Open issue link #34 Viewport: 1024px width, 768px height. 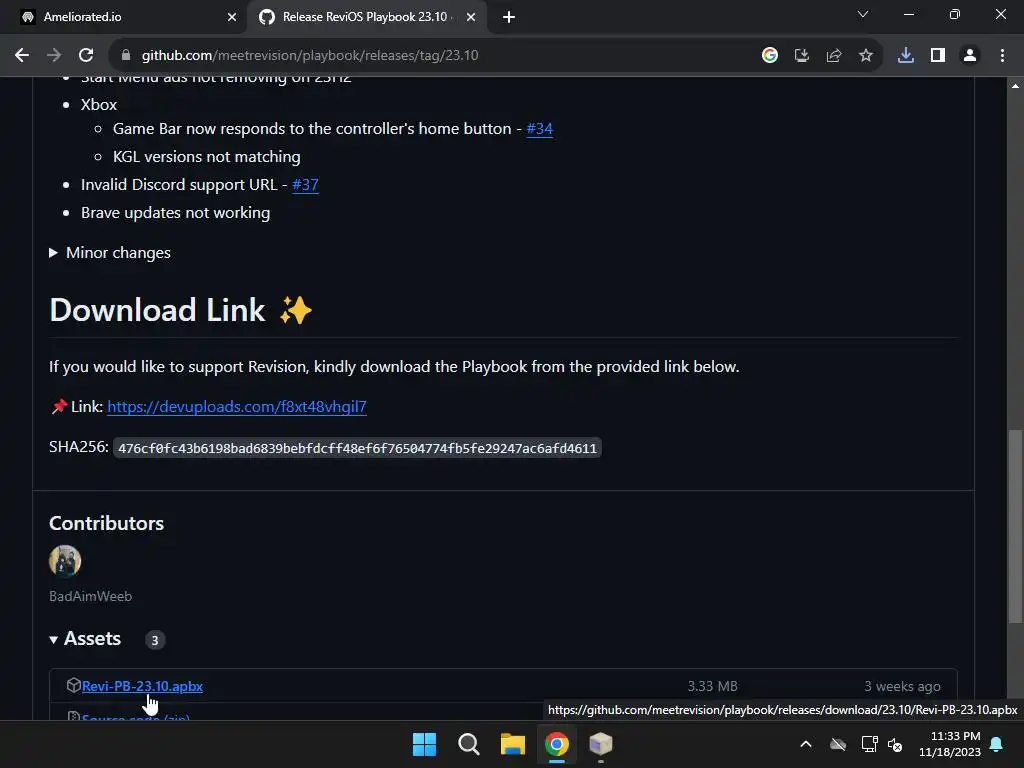(x=539, y=129)
